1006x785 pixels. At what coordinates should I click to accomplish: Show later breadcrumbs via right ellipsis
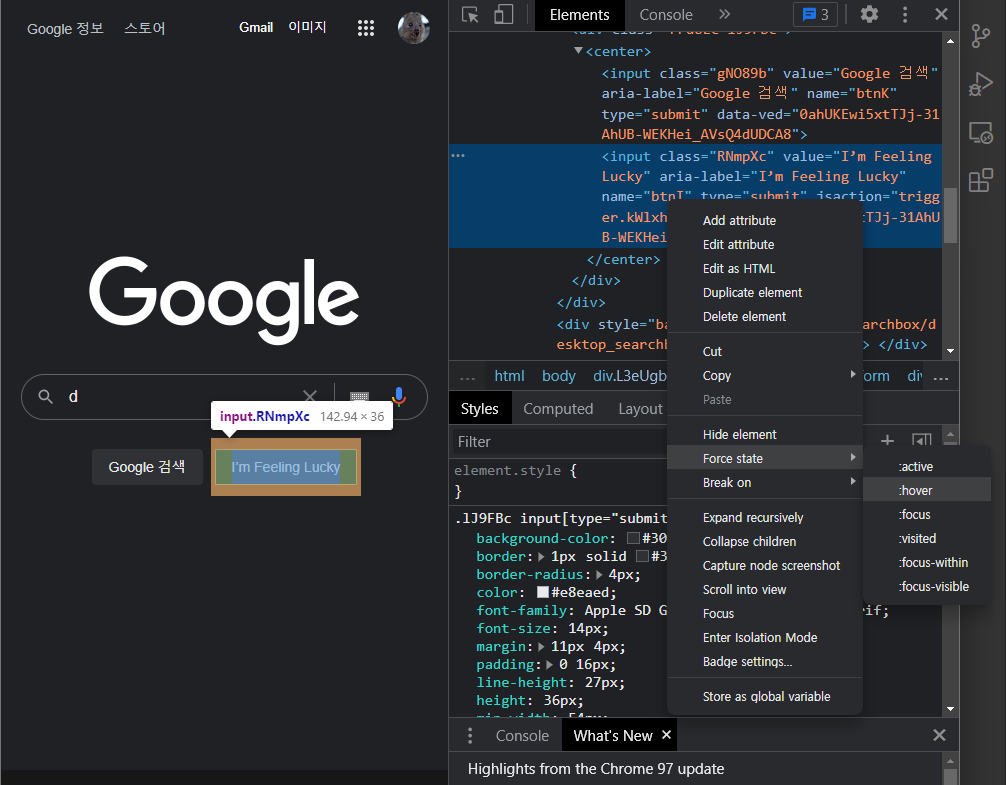pos(941,376)
